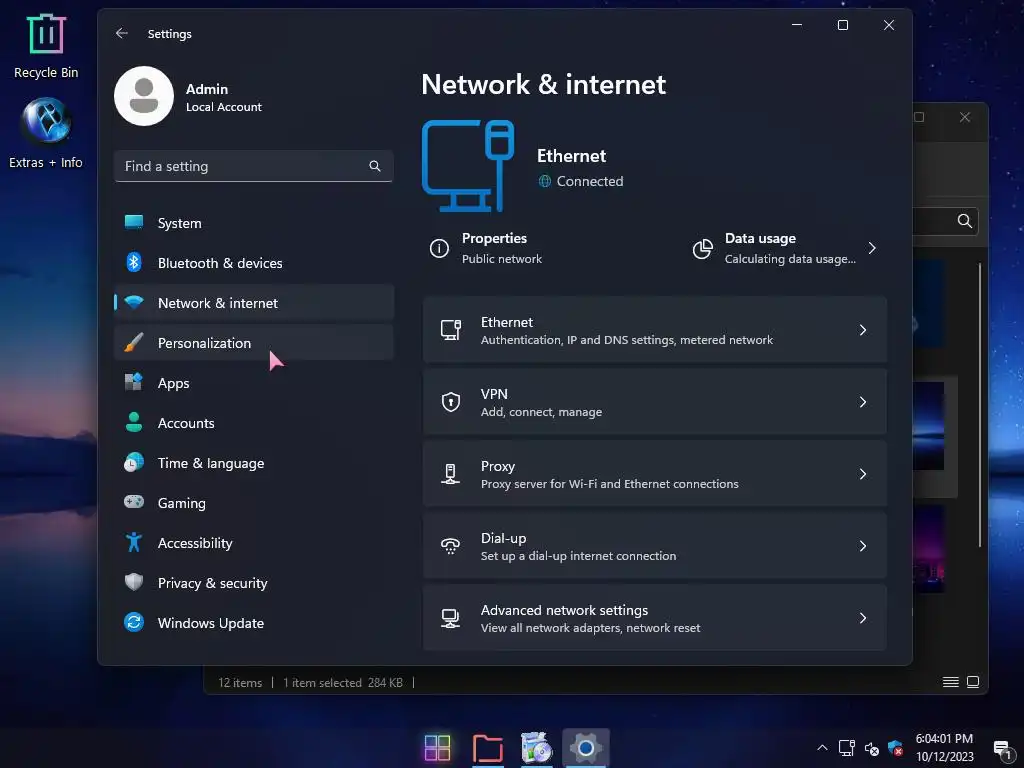Click the Proxy server icon
This screenshot has height=768, width=1024.
point(450,473)
